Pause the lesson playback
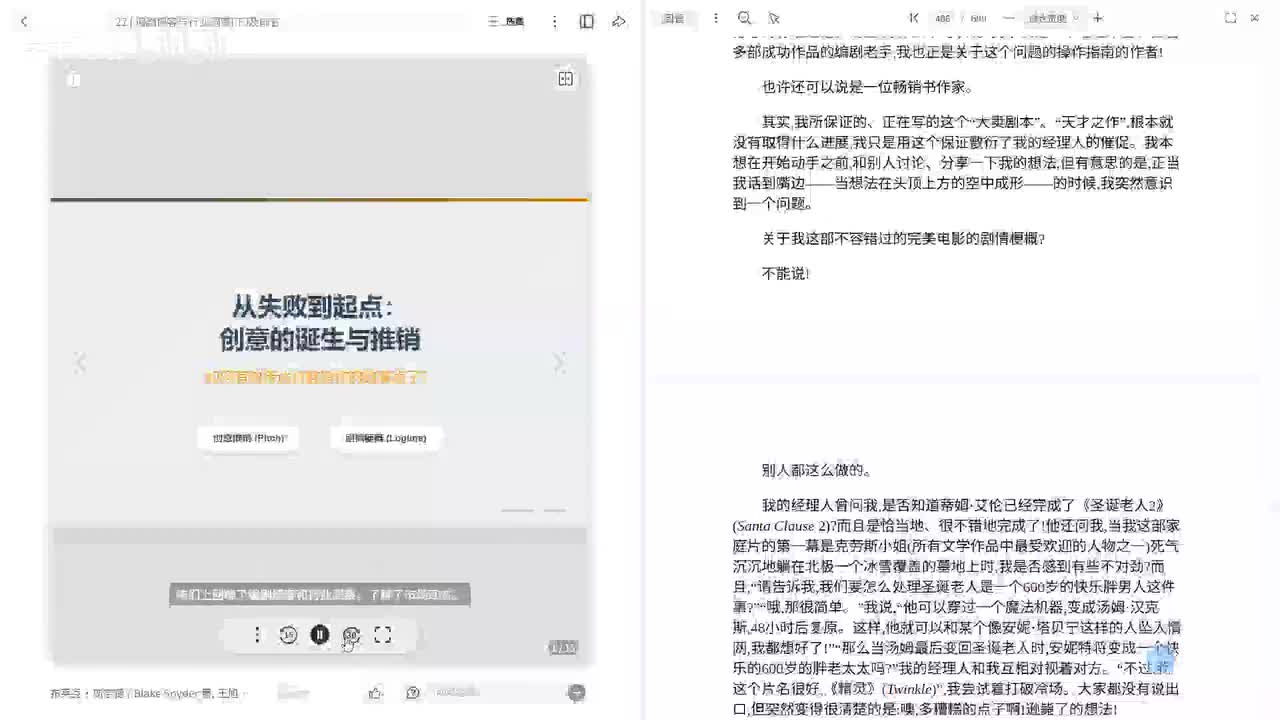The width and height of the screenshot is (1280, 720). click(320, 635)
